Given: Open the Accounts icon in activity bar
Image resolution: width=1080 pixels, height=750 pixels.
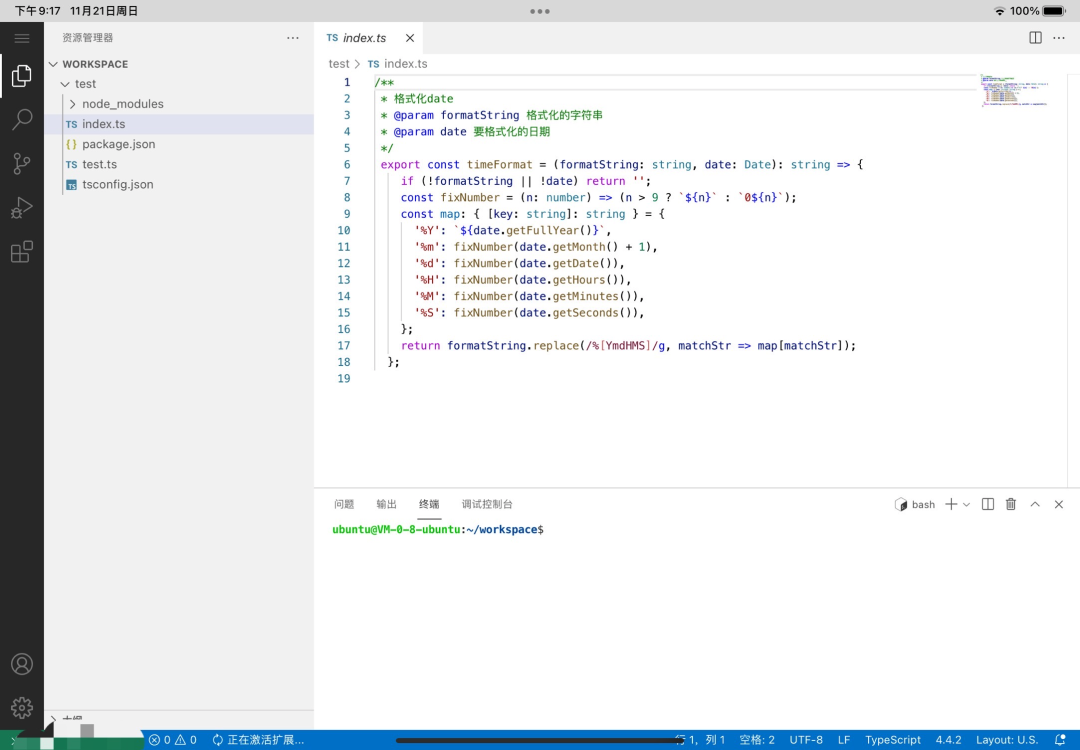Looking at the screenshot, I should [21, 664].
